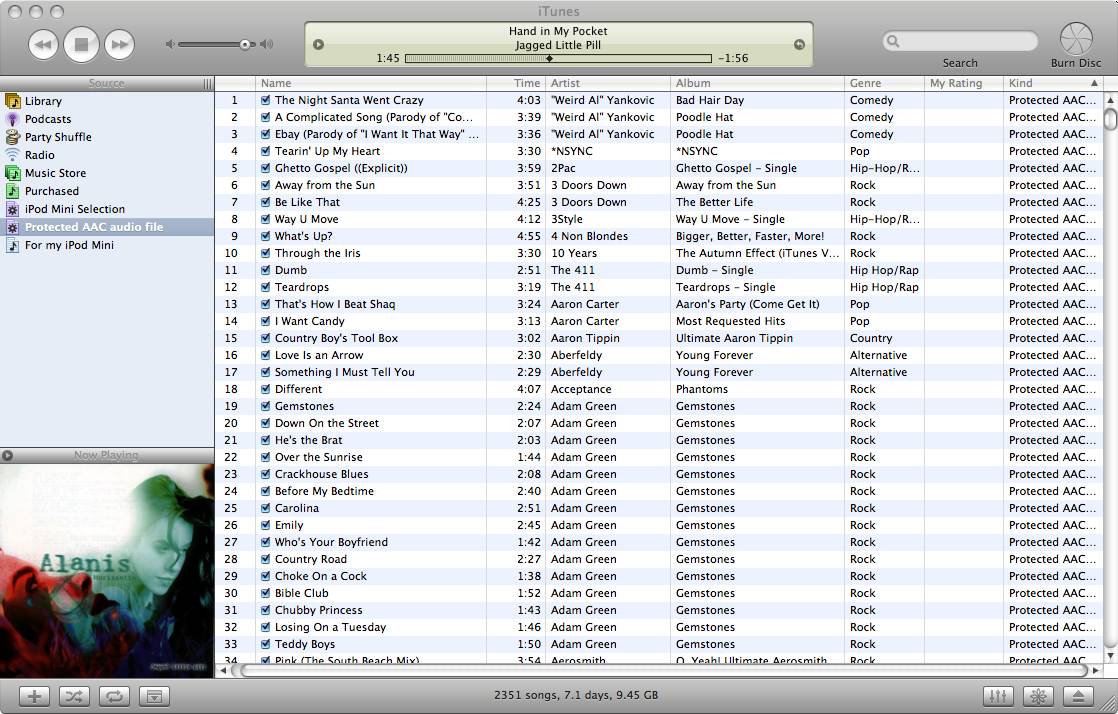Viewport: 1118px width, 714px height.
Task: Click the vertical scrollbar thumb
Action: pyautogui.click(x=1110, y=118)
